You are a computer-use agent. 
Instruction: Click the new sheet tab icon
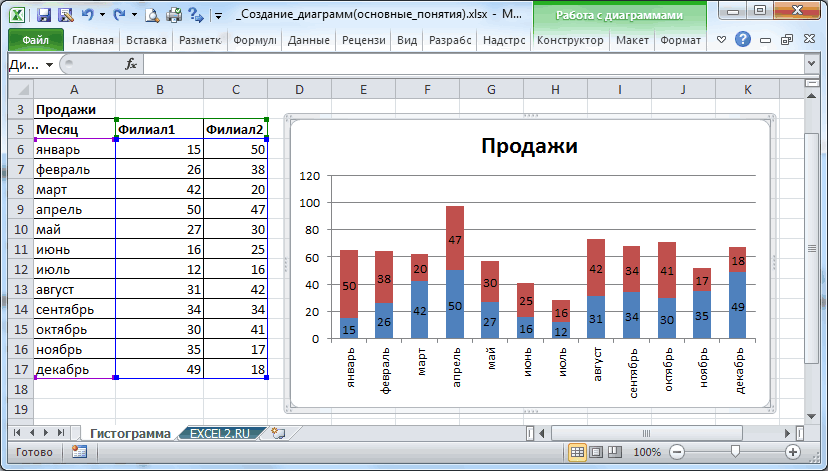click(x=278, y=433)
